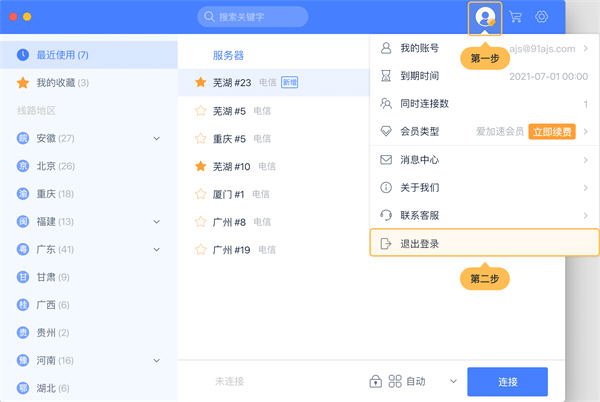Click the 皖 badge icon for 安徽

(x=23, y=138)
